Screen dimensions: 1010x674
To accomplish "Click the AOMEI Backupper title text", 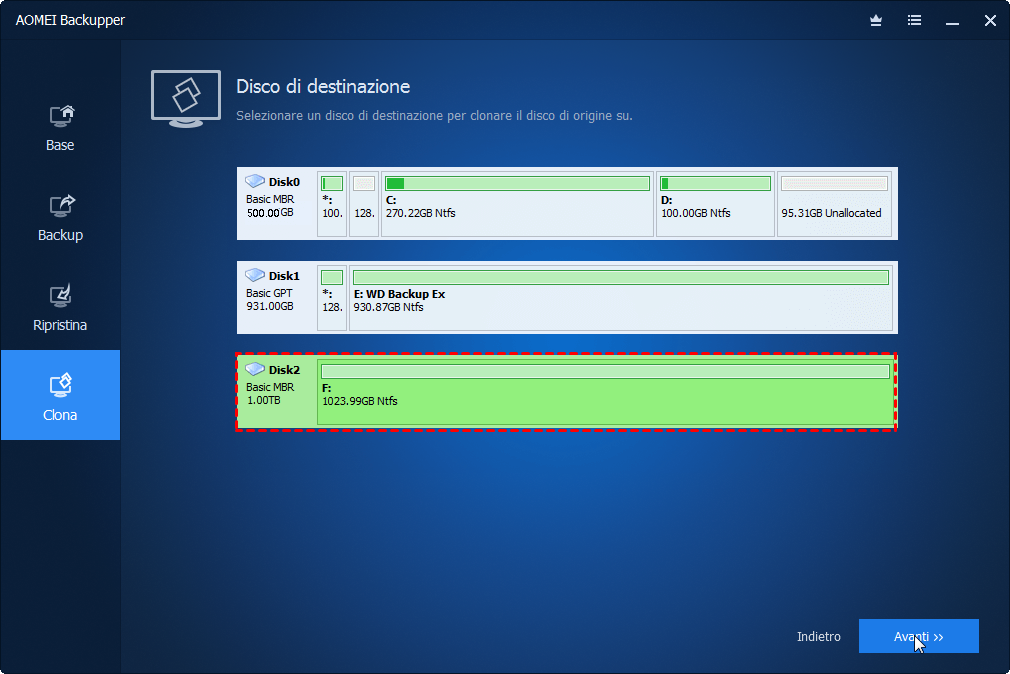I will pos(70,21).
